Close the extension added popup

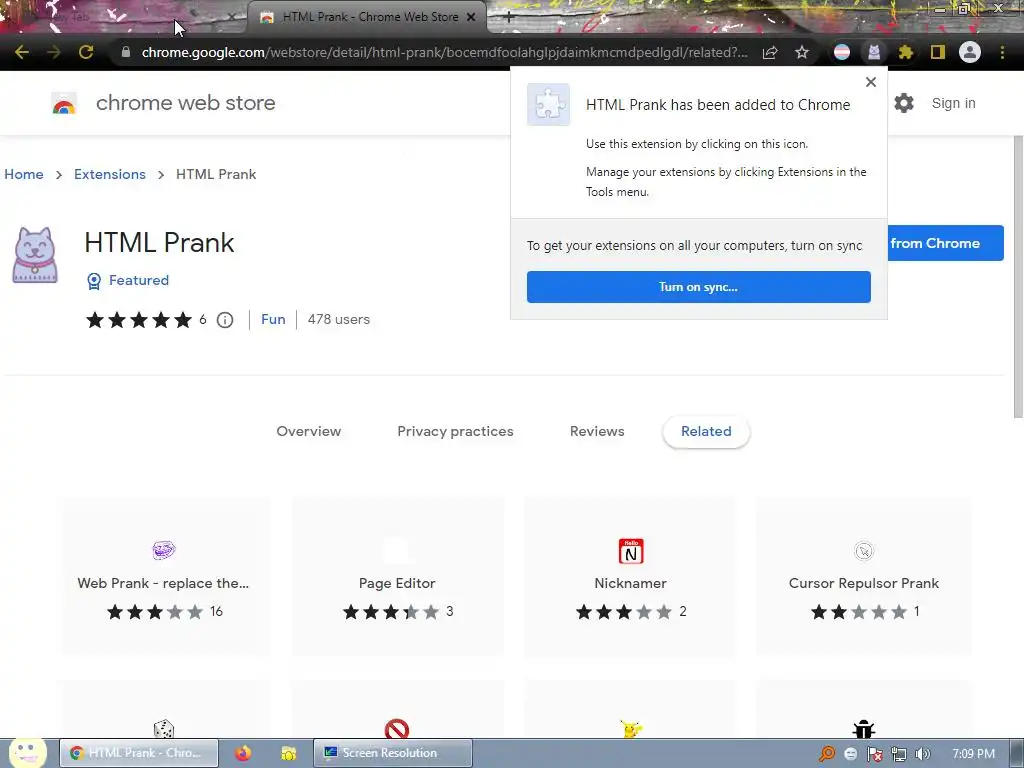(x=871, y=82)
